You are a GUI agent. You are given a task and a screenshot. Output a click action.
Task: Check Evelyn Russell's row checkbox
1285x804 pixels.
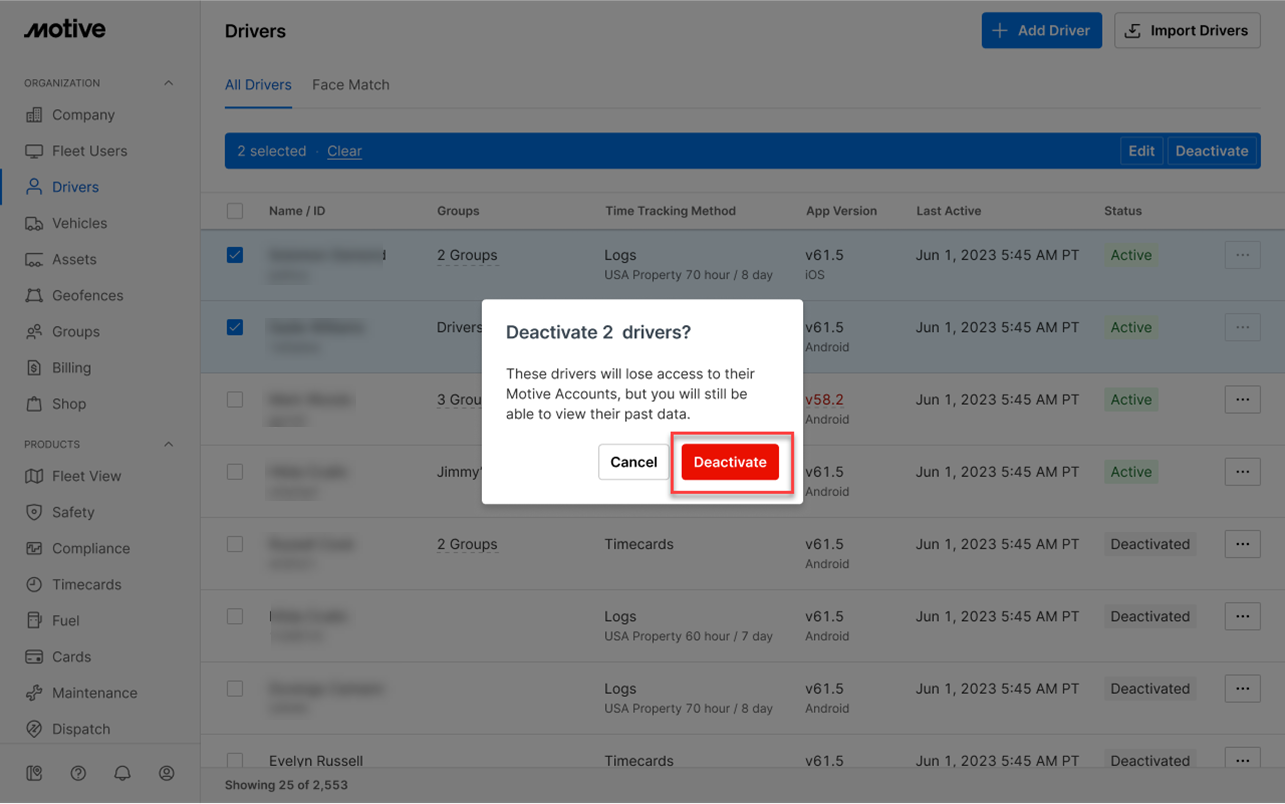[235, 760]
